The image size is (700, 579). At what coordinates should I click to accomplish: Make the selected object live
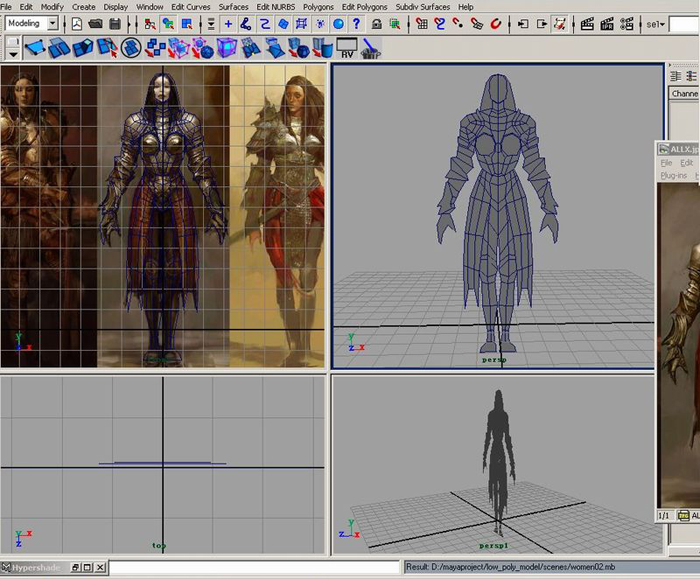pyautogui.click(x=496, y=24)
